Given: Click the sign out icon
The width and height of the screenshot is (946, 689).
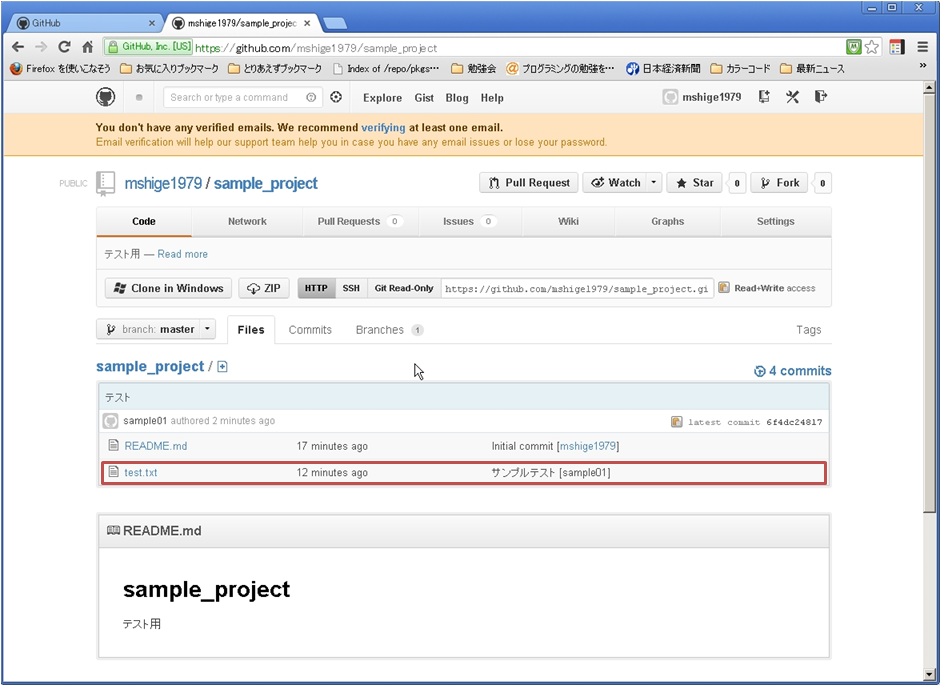Looking at the screenshot, I should click(821, 97).
